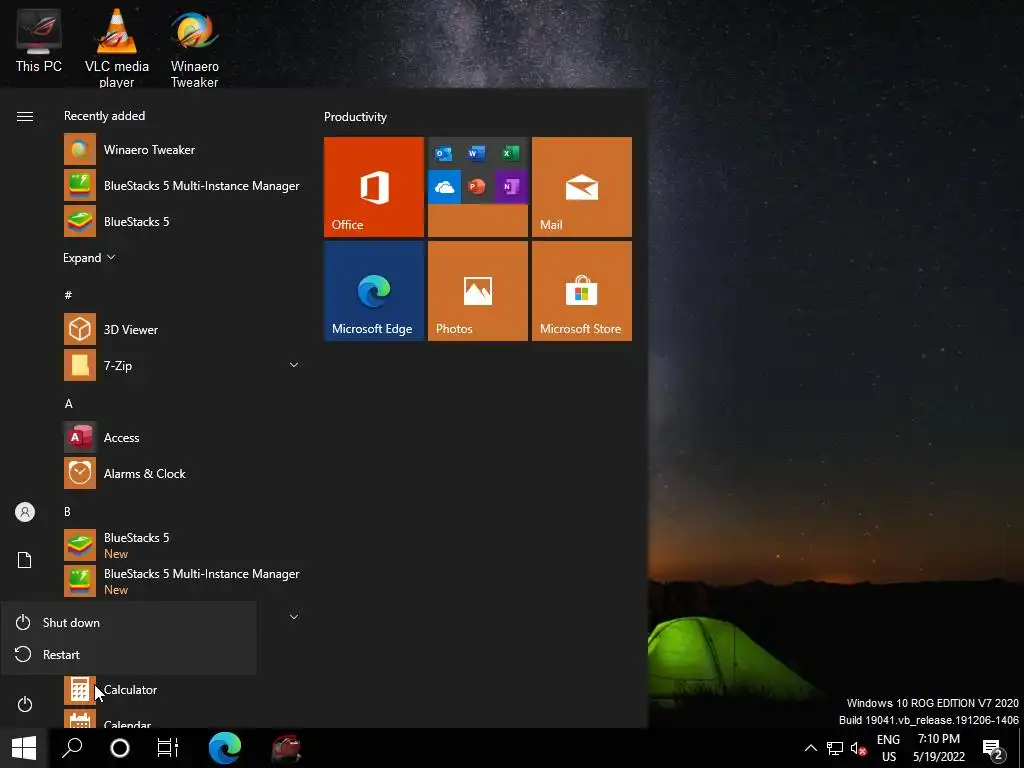Viewport: 1024px width, 768px height.
Task: Click the Power button in Start
Action: pyautogui.click(x=25, y=704)
